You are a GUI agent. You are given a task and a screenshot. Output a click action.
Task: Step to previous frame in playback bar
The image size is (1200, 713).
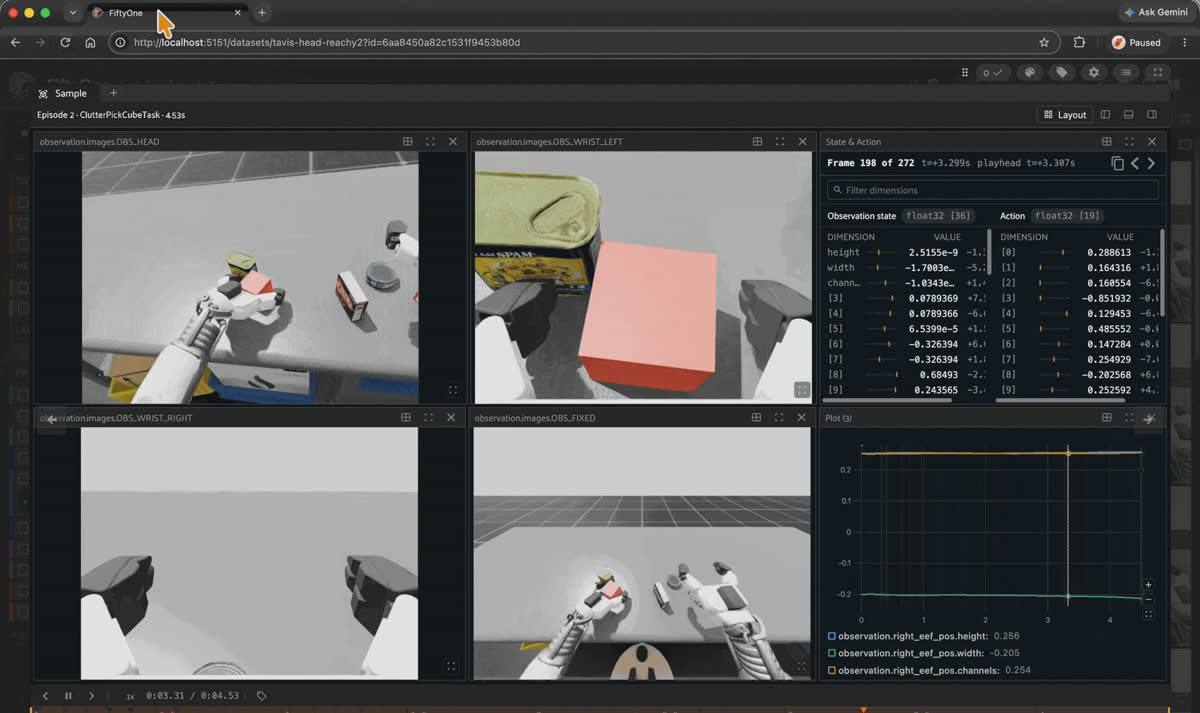(45, 696)
